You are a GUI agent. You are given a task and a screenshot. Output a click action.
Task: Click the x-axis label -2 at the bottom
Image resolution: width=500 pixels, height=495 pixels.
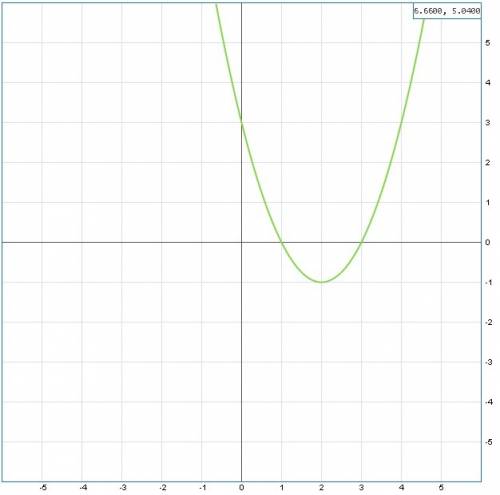tap(162, 488)
